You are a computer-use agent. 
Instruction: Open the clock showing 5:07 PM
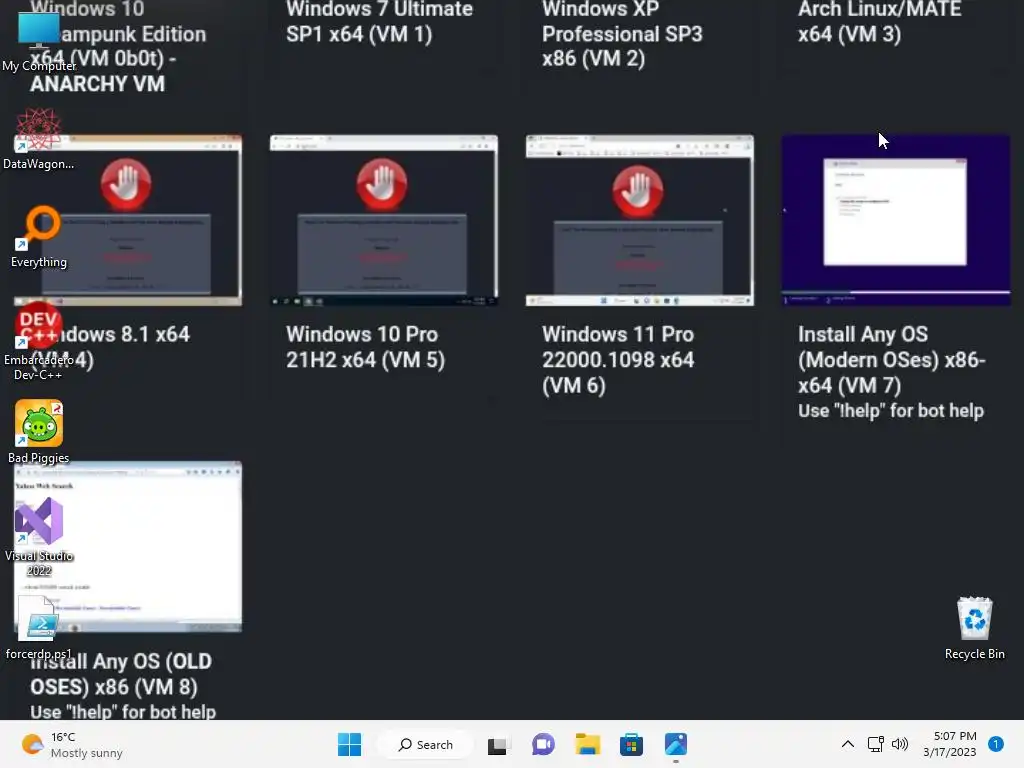(x=950, y=744)
